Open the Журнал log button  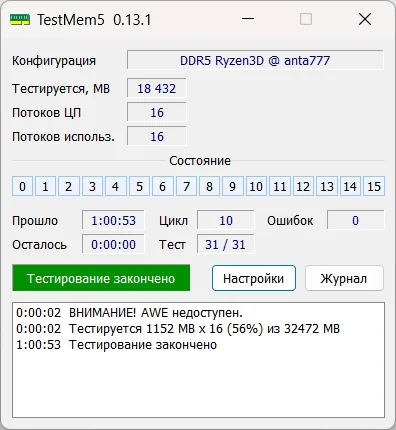tap(344, 278)
